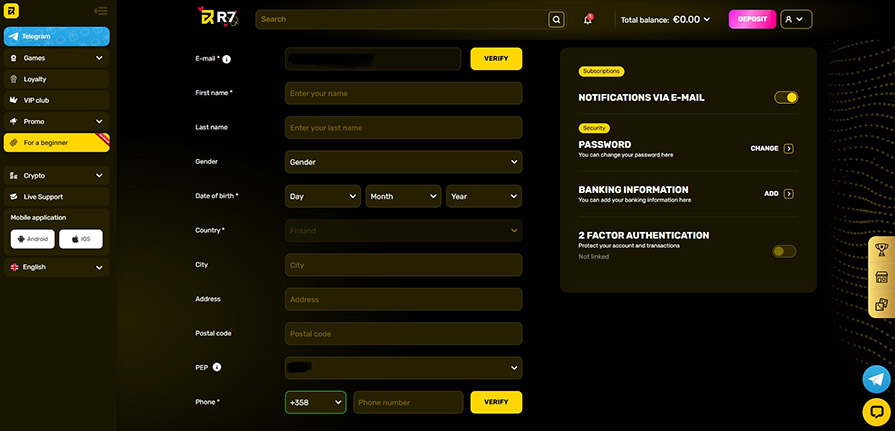Open the +358 phone code dropdown
895x431 pixels.
315,402
